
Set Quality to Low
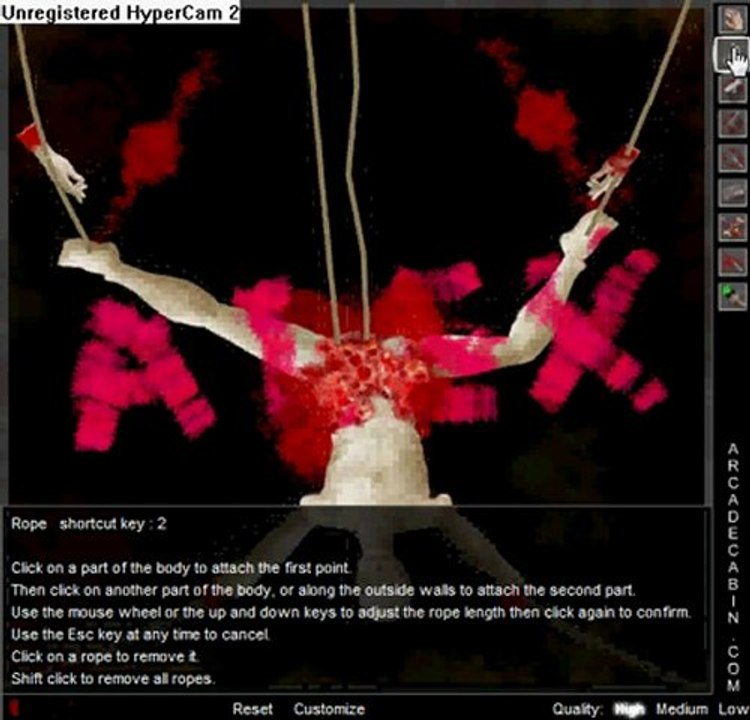(733, 709)
